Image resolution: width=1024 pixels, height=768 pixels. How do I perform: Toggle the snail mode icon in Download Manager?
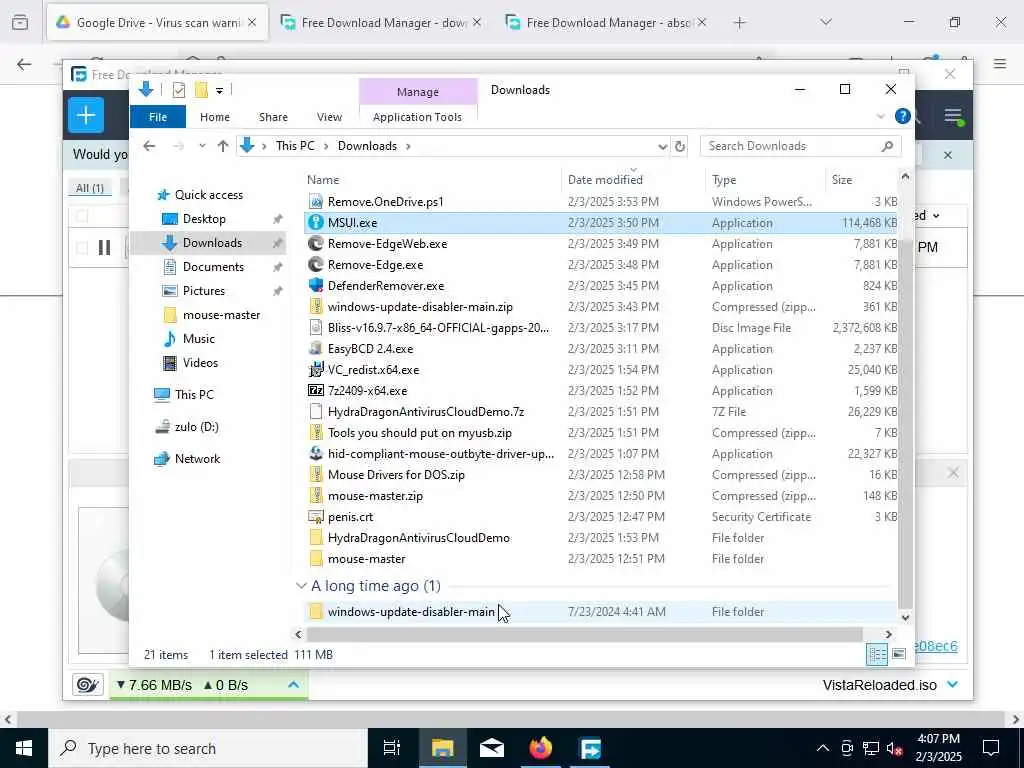click(x=87, y=684)
